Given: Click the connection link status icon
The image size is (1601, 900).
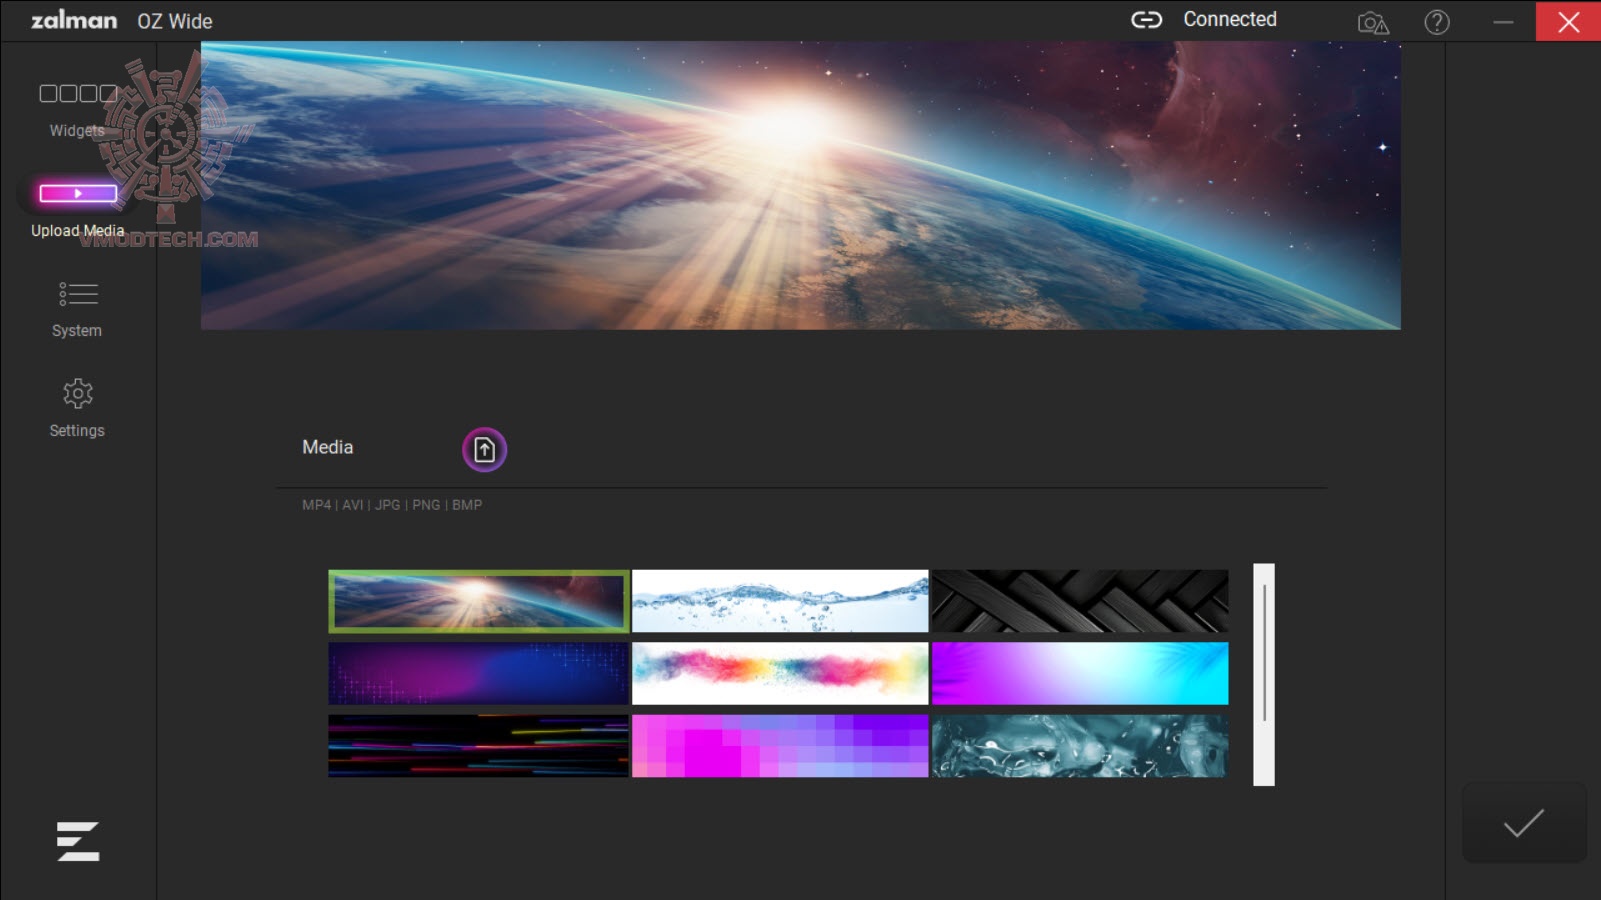Looking at the screenshot, I should [1146, 20].
